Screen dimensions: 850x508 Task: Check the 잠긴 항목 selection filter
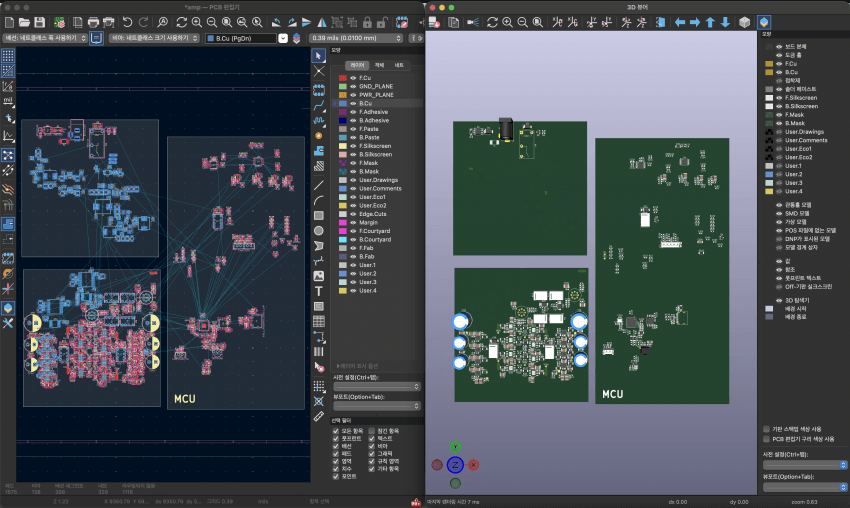(x=371, y=431)
